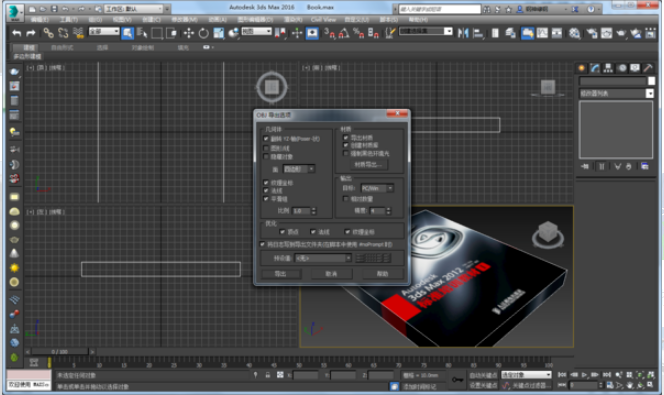This screenshot has height=395, width=664.
Task: Open the 预设 presets dropdown
Action: [323, 258]
